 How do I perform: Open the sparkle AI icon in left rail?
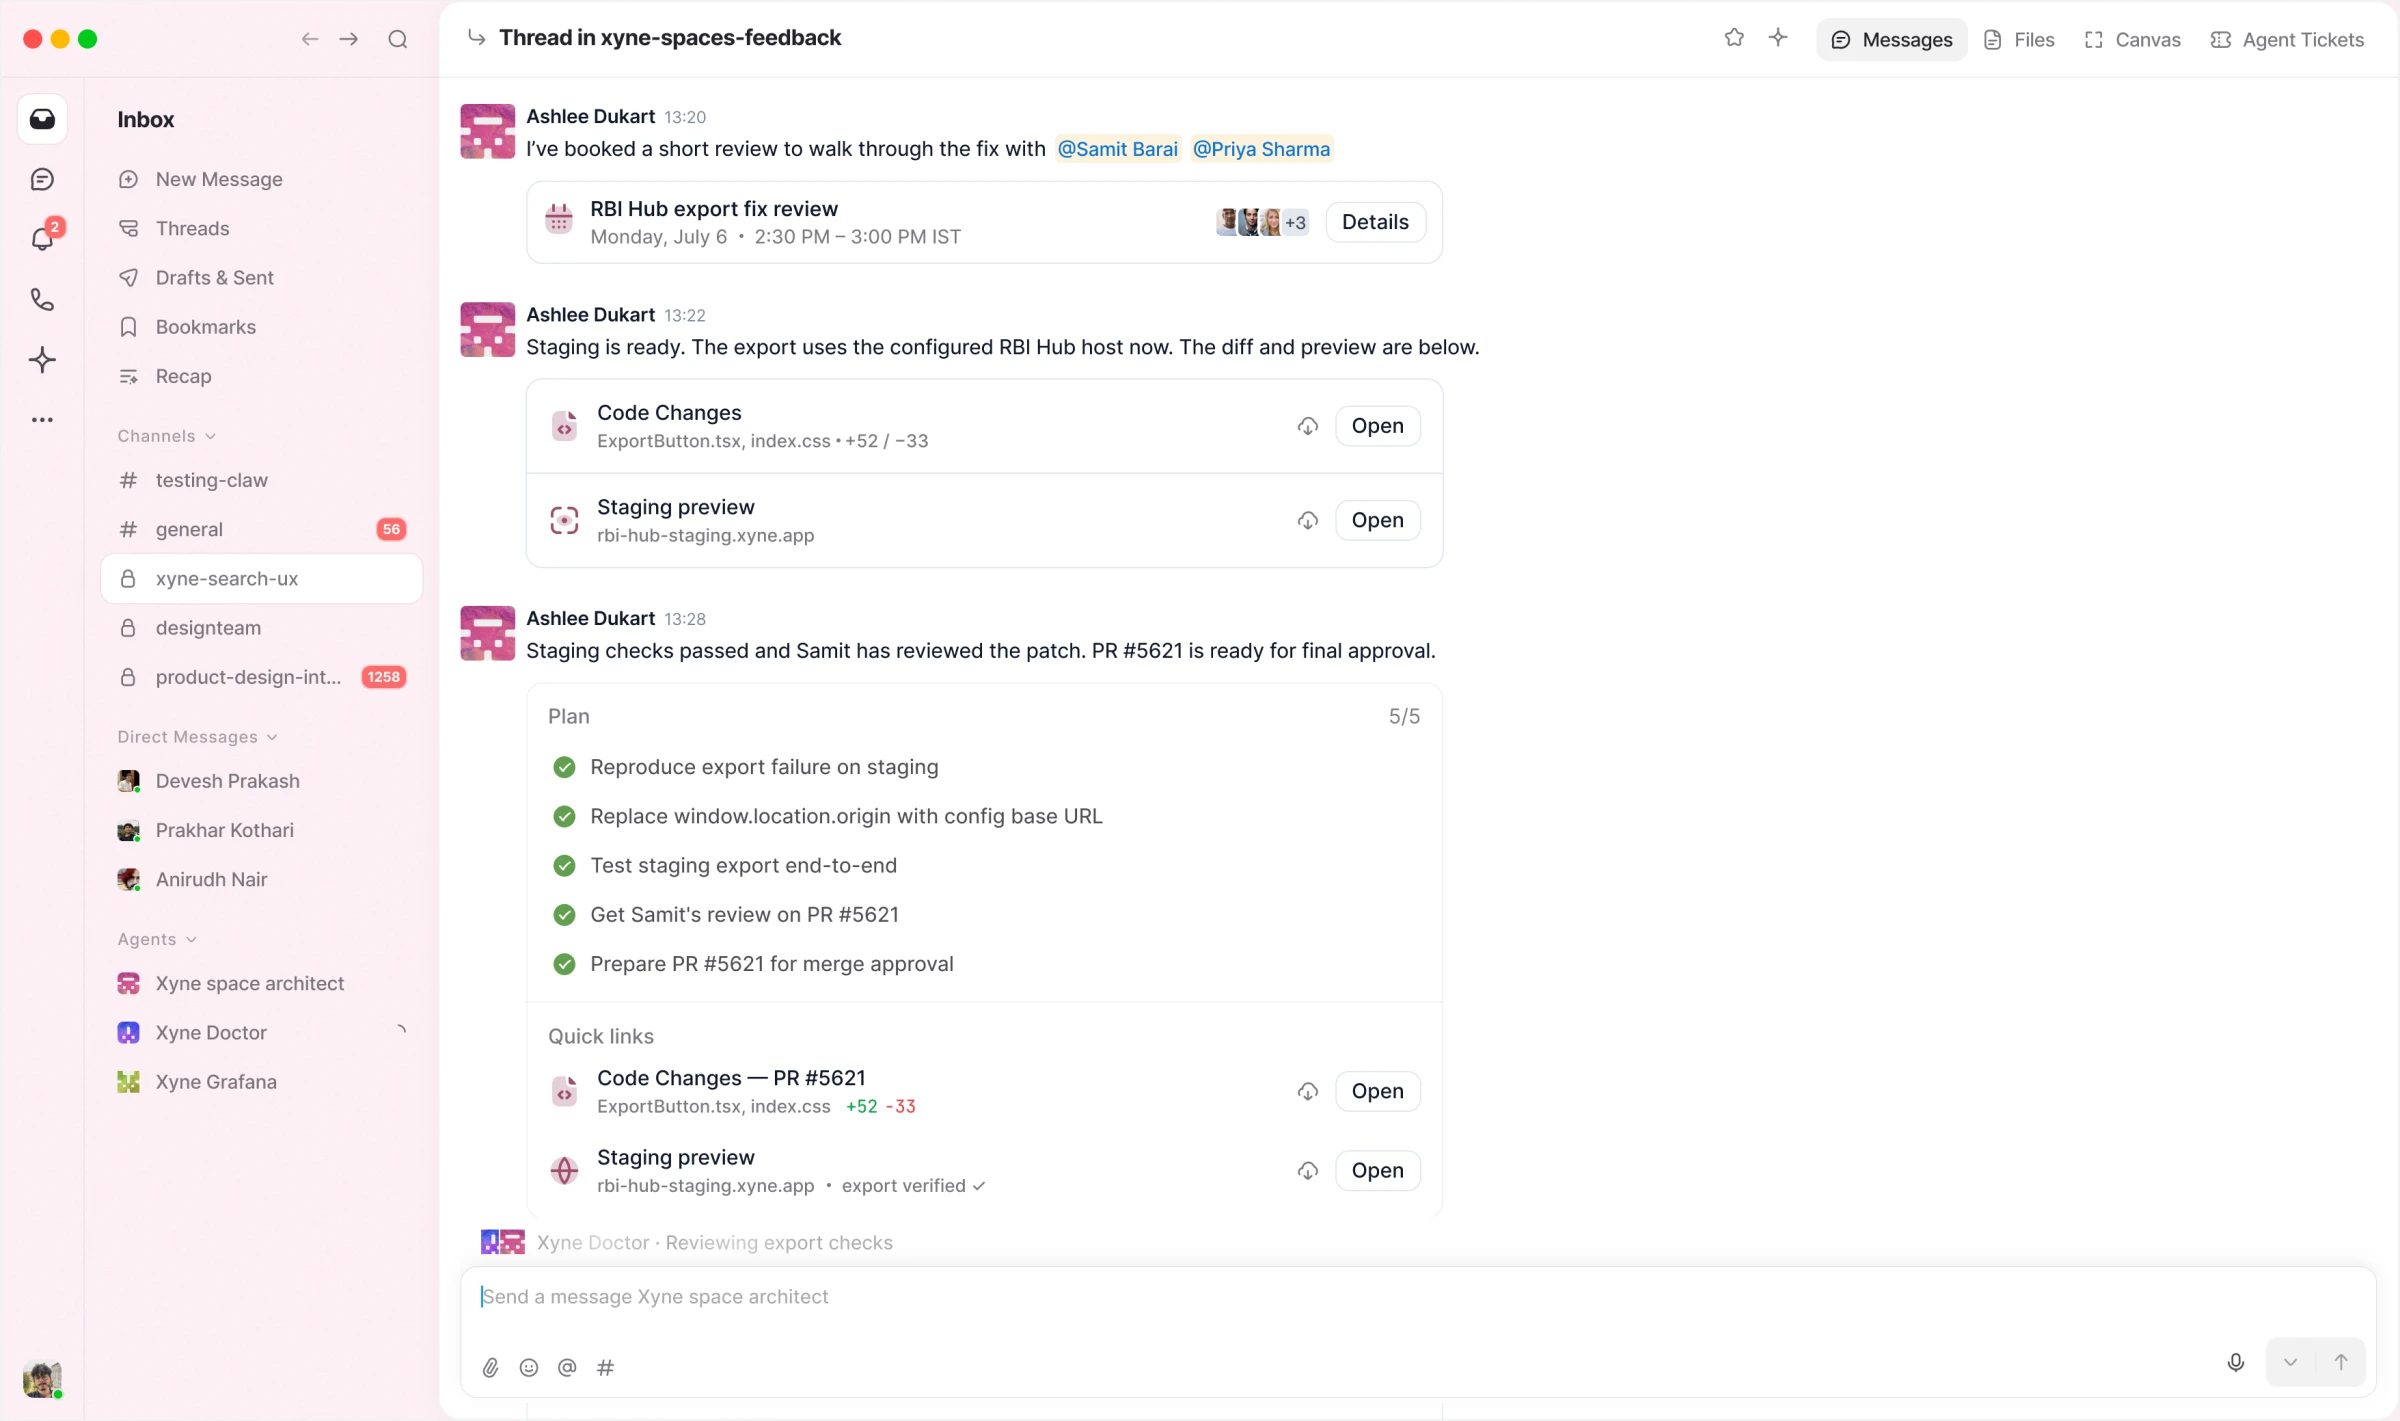[42, 360]
